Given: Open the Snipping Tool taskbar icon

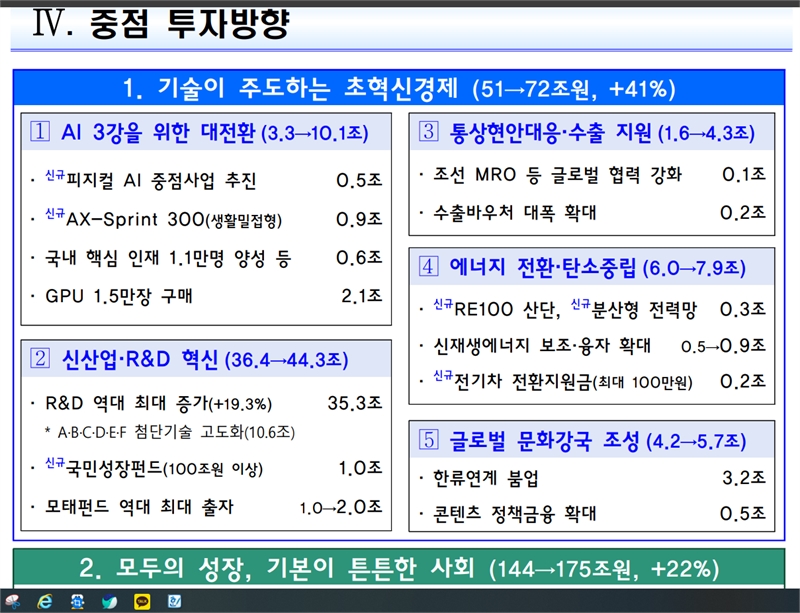Looking at the screenshot, I should pyautogui.click(x=11, y=602).
